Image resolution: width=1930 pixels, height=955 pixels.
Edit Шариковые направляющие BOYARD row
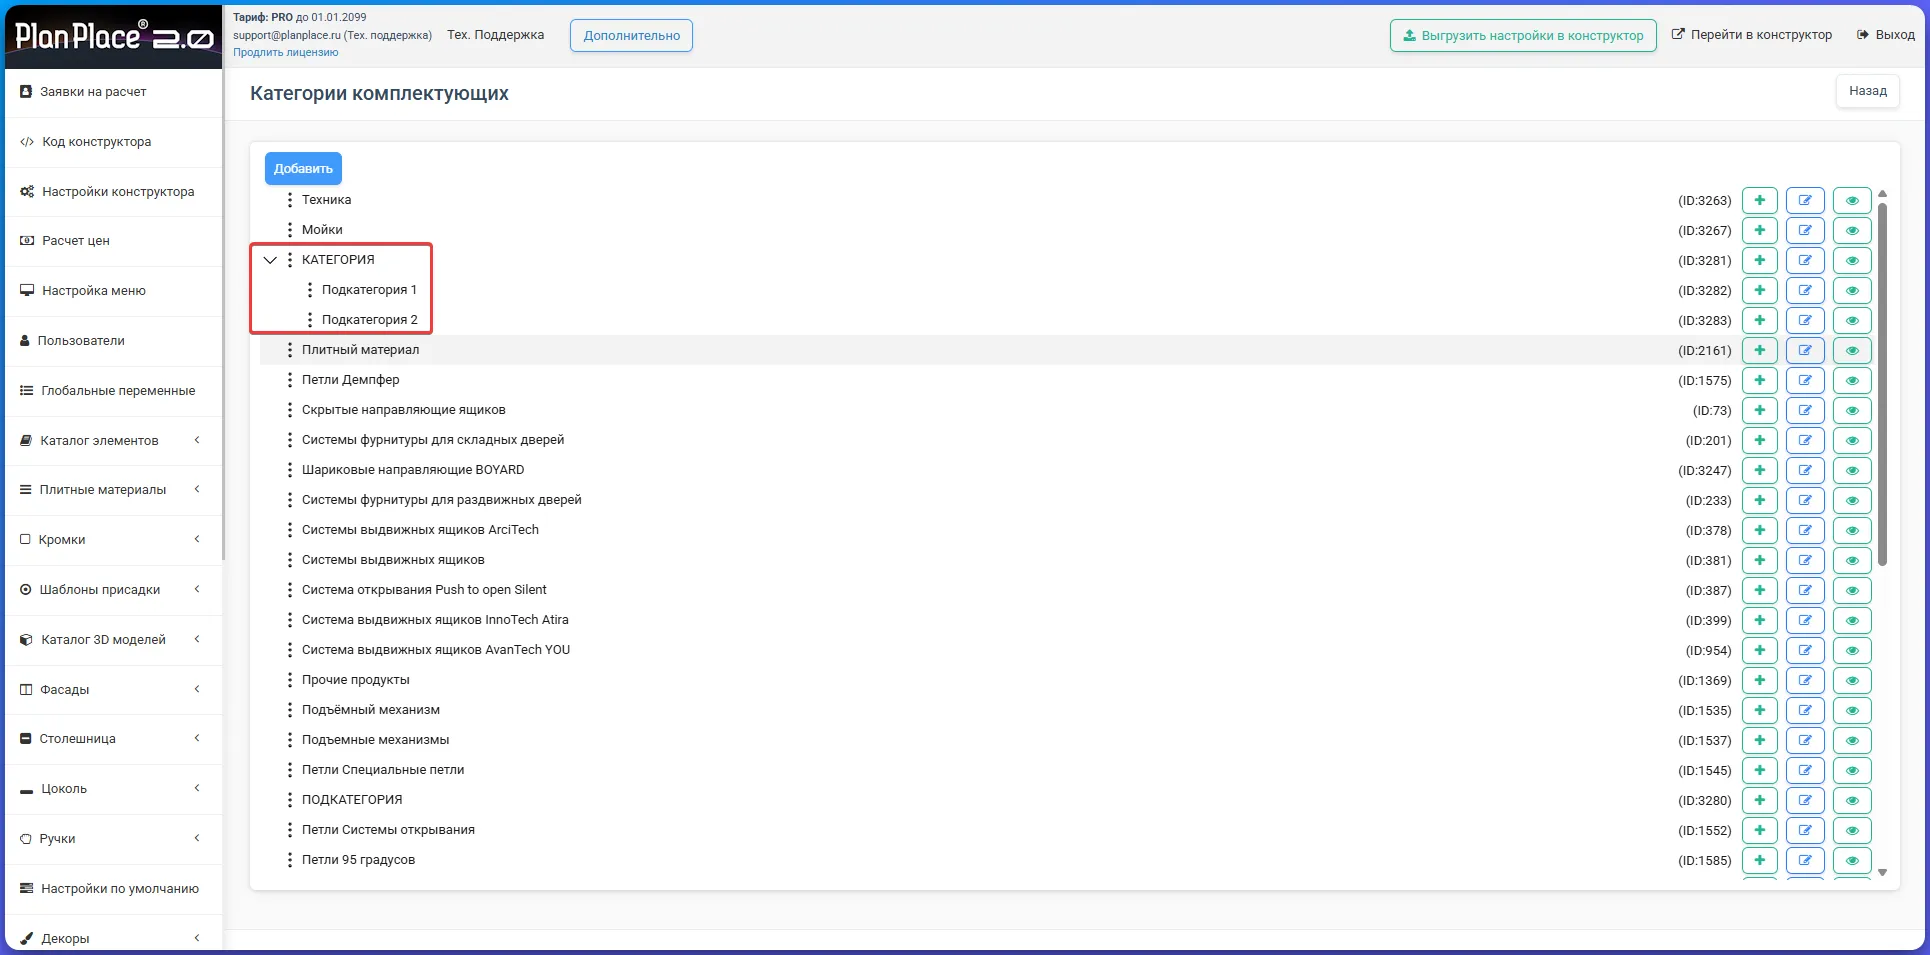[x=1805, y=470]
